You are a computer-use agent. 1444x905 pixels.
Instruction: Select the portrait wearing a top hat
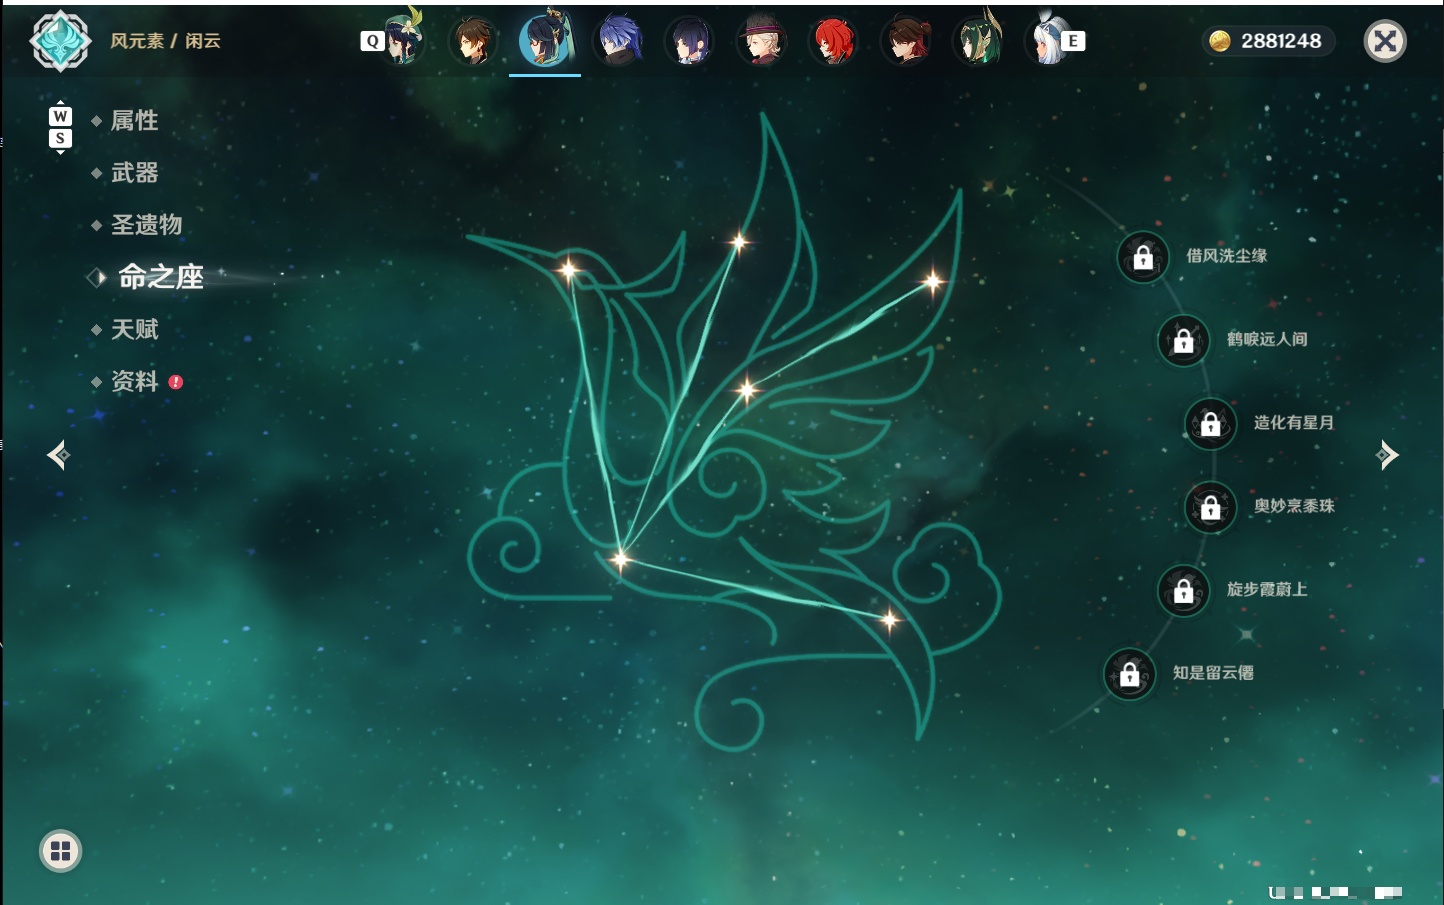point(761,41)
